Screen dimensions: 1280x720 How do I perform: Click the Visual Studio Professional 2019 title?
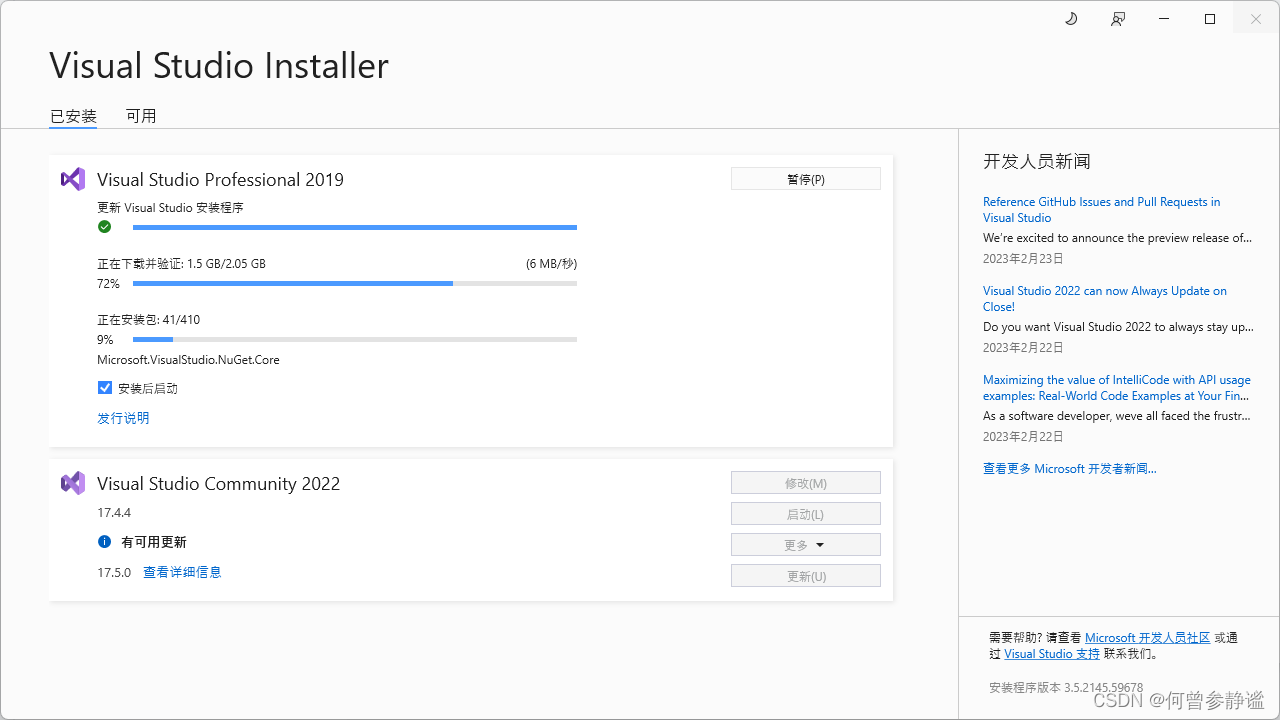(220, 180)
